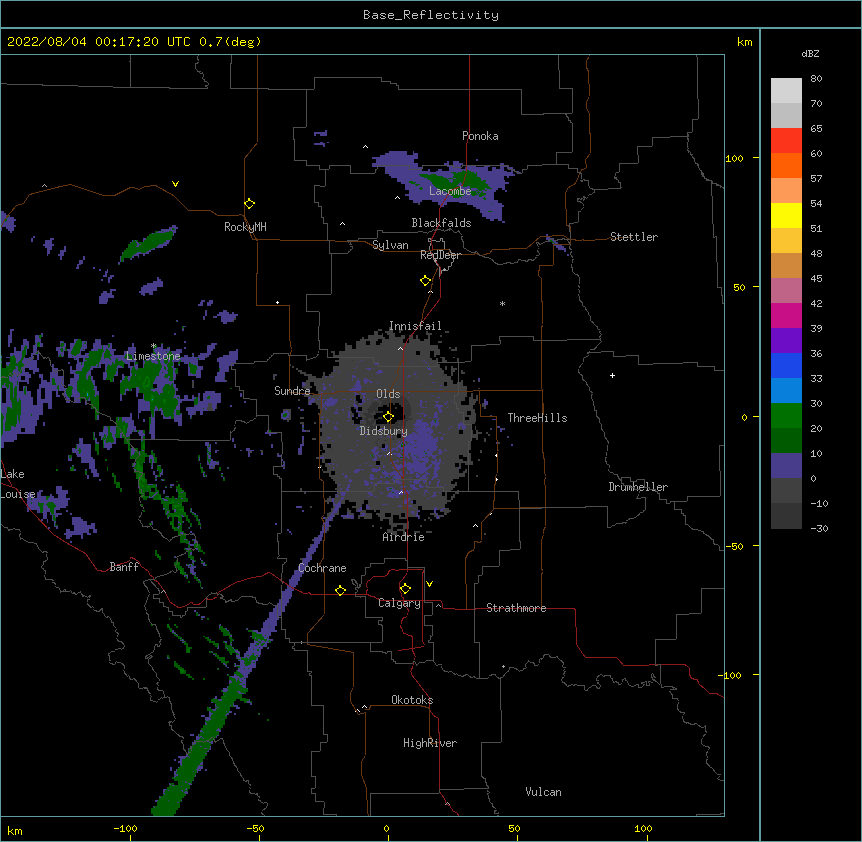Select the yellow v marker northeast of Calgary

(429, 584)
